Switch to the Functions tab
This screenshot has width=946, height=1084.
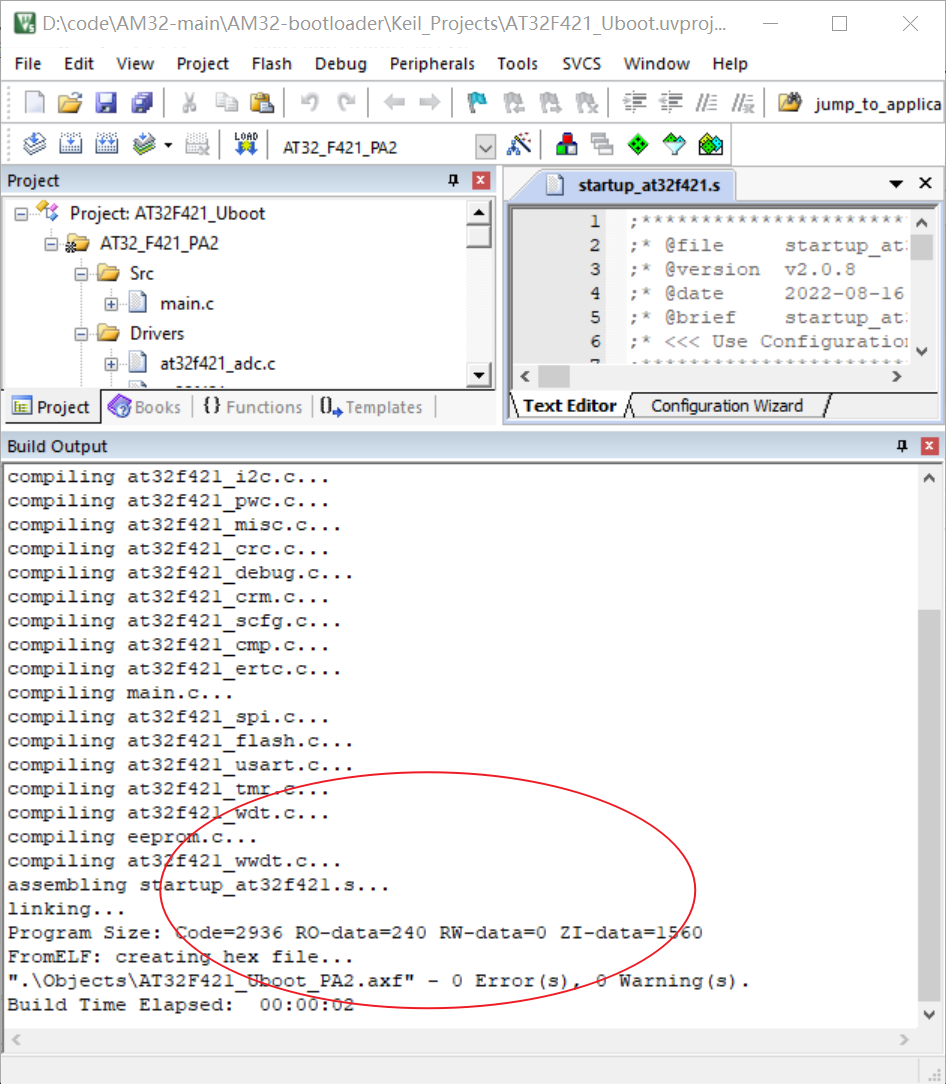pos(252,407)
